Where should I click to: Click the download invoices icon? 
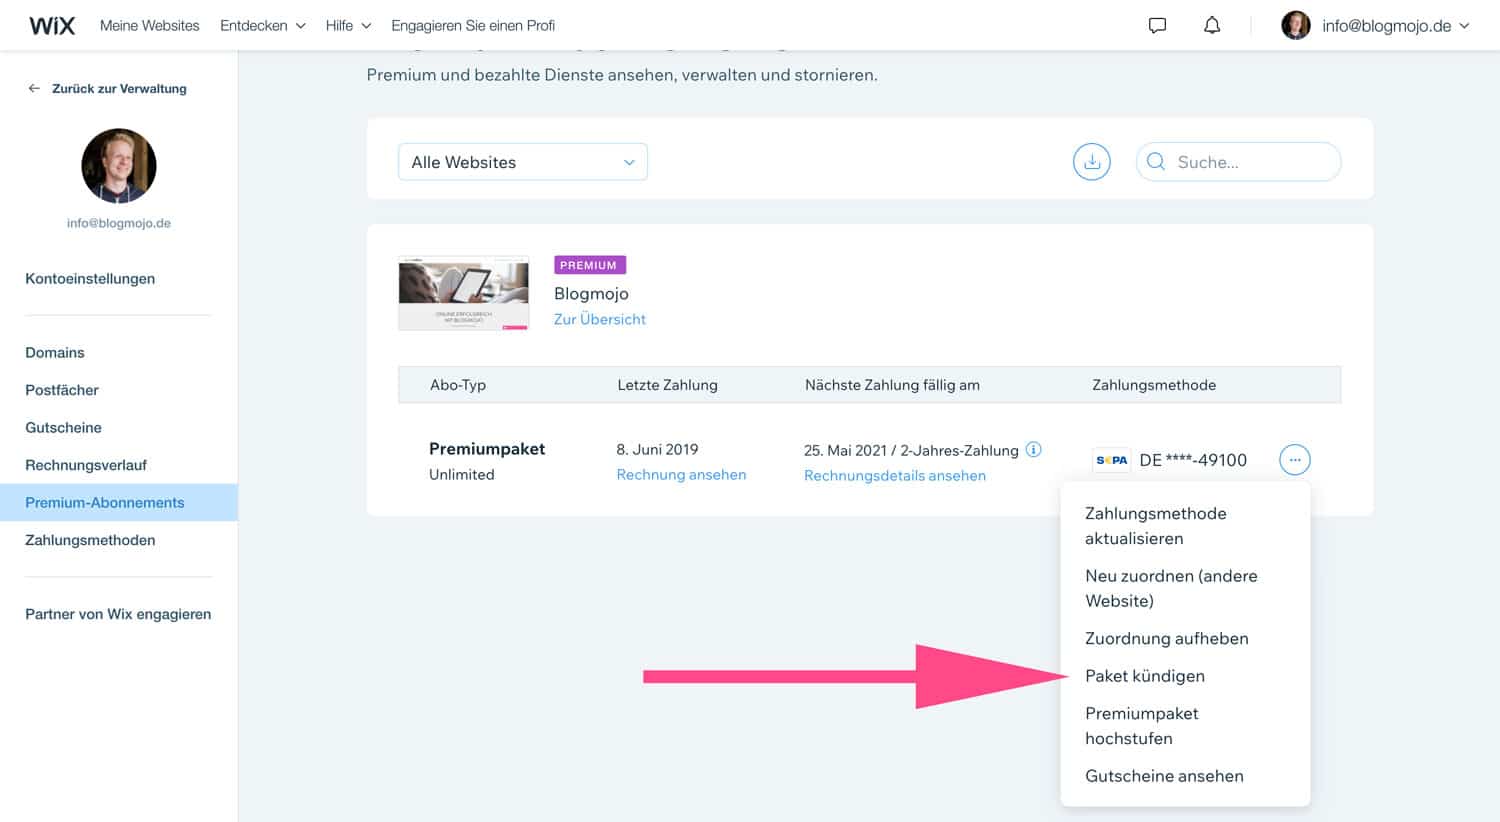(1092, 162)
